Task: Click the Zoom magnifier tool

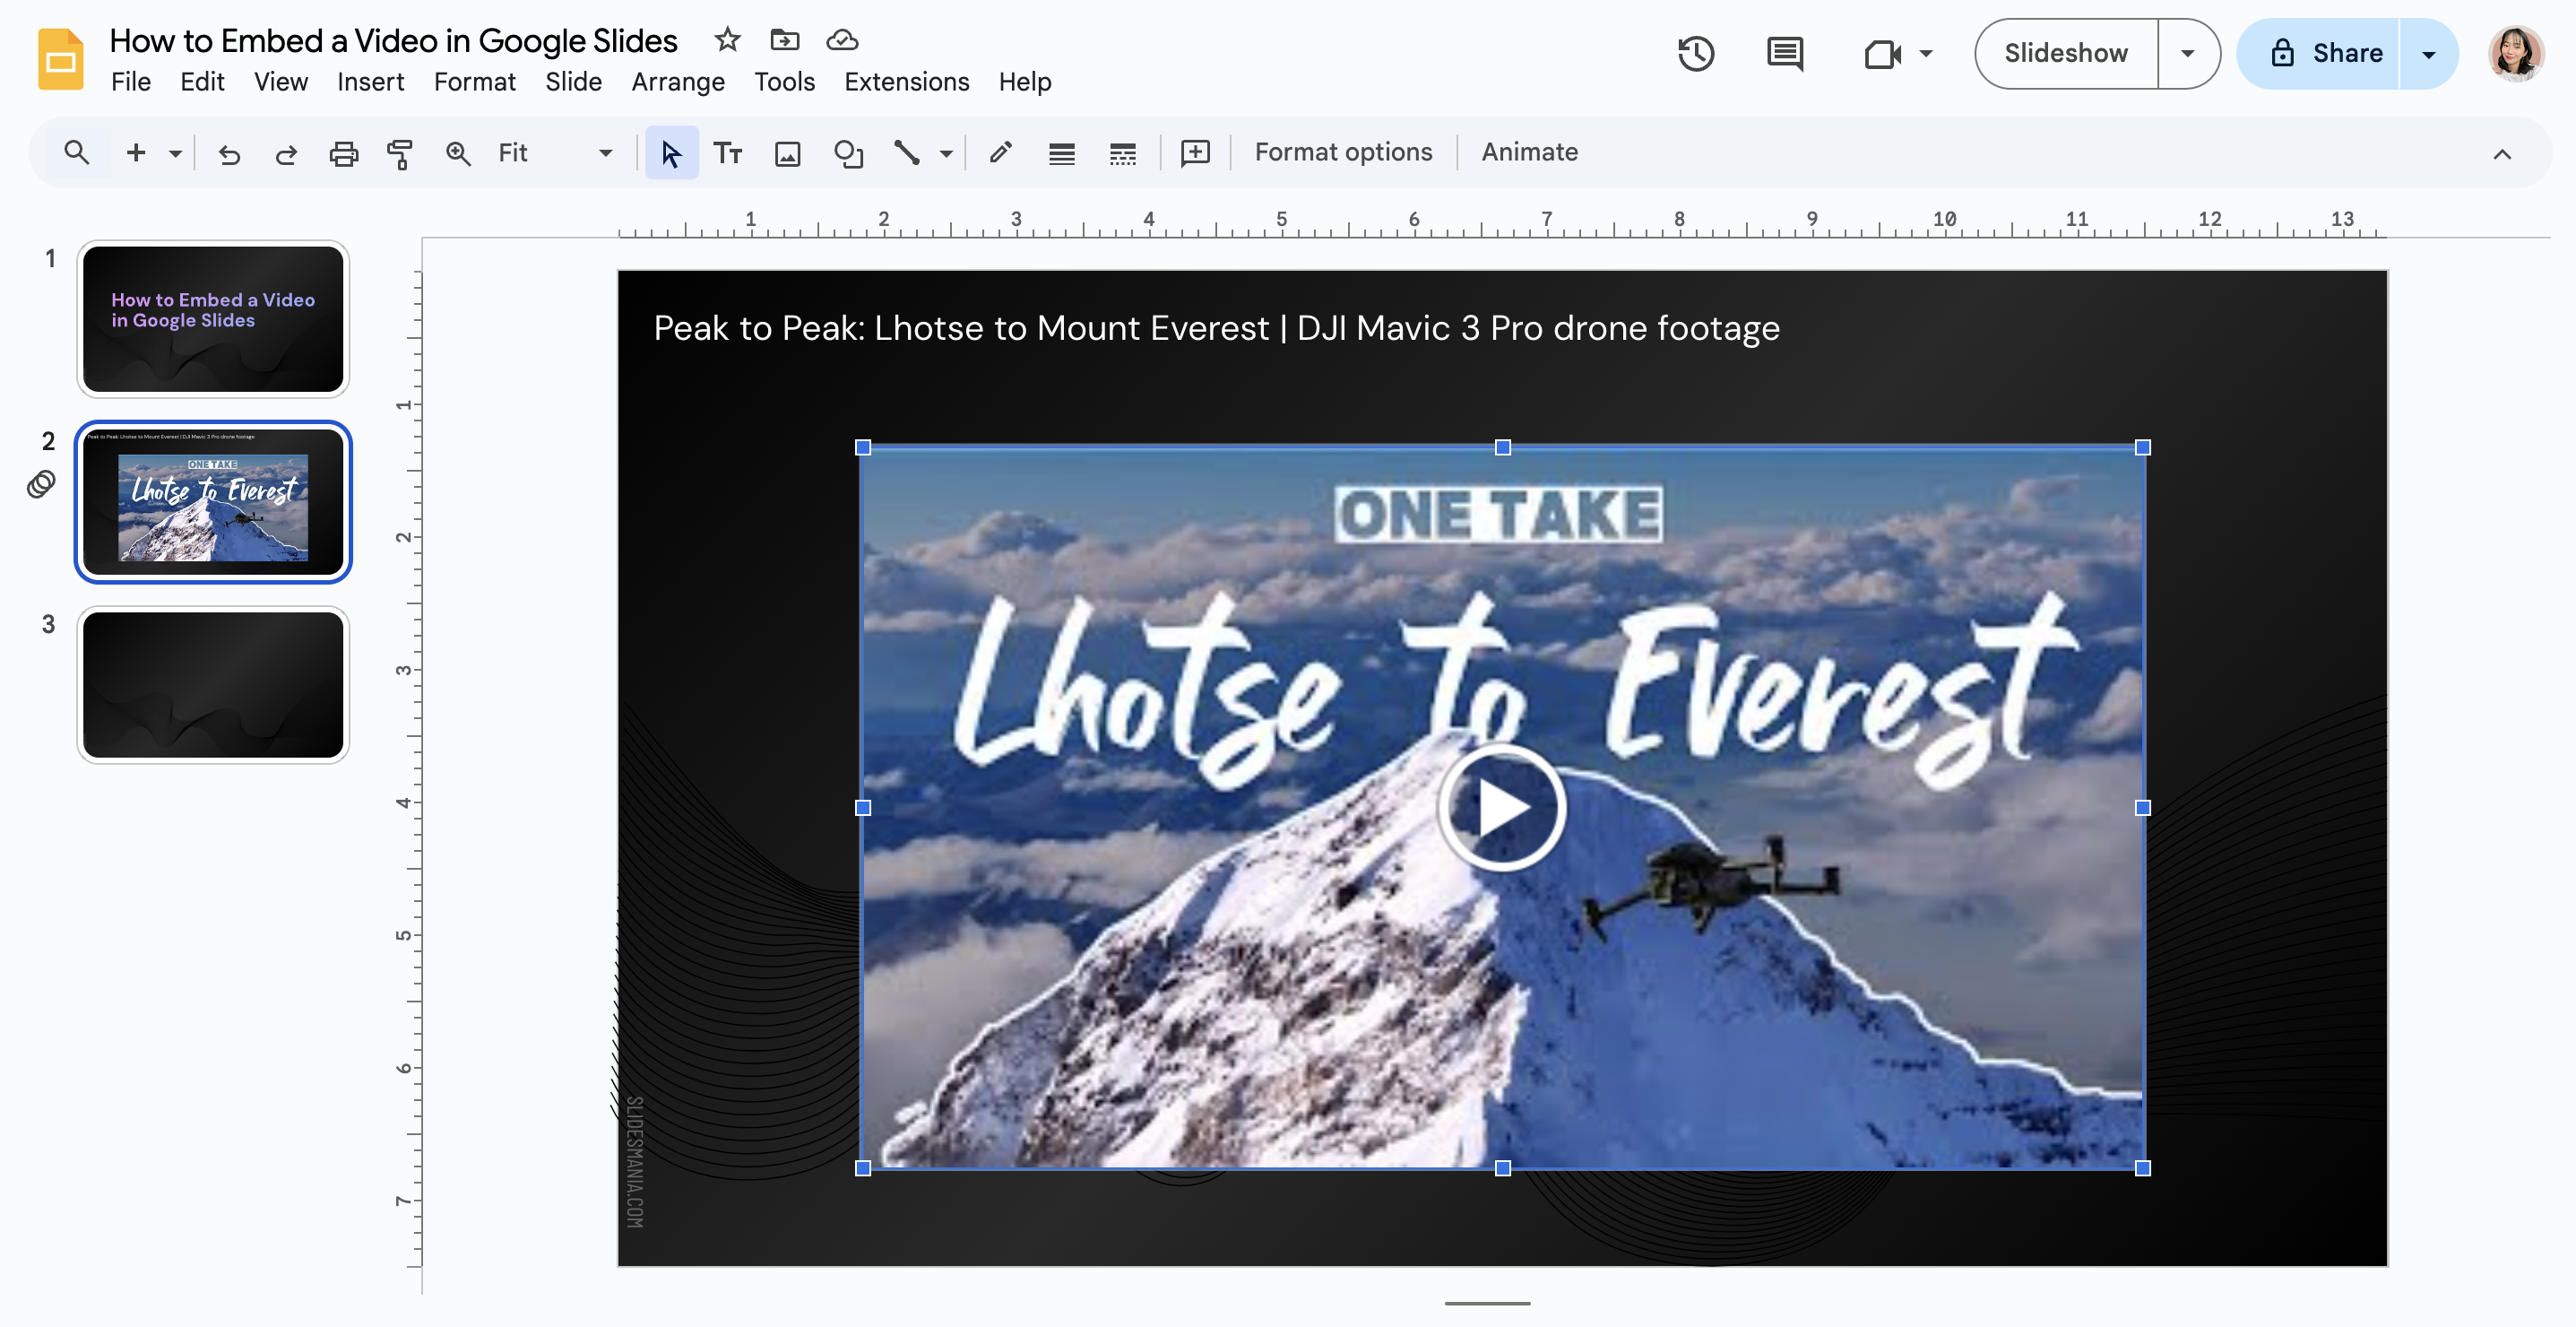Action: click(x=458, y=153)
